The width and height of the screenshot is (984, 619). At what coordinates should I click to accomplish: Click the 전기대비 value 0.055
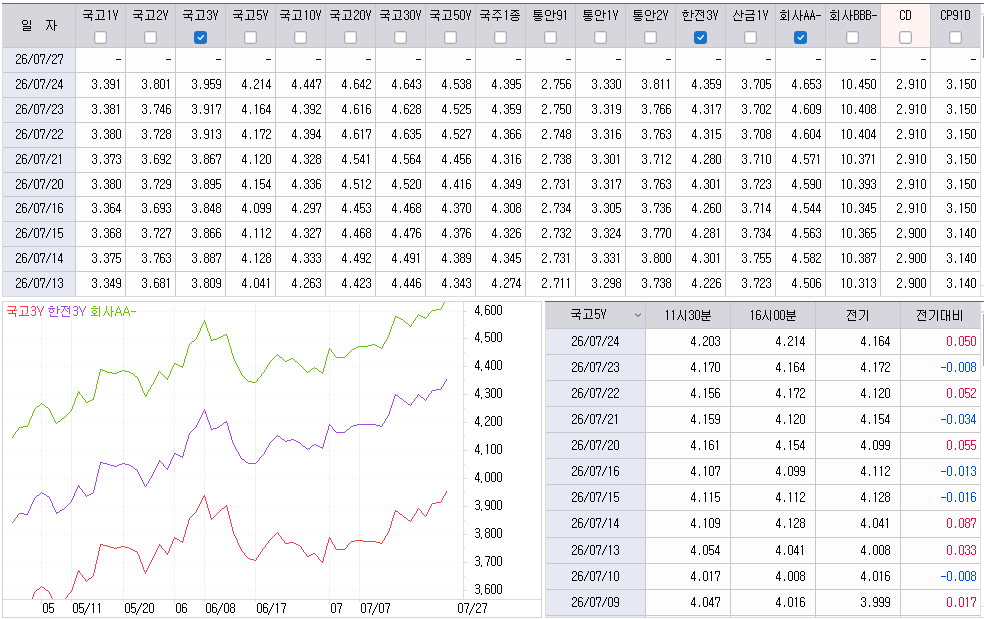(x=961, y=445)
